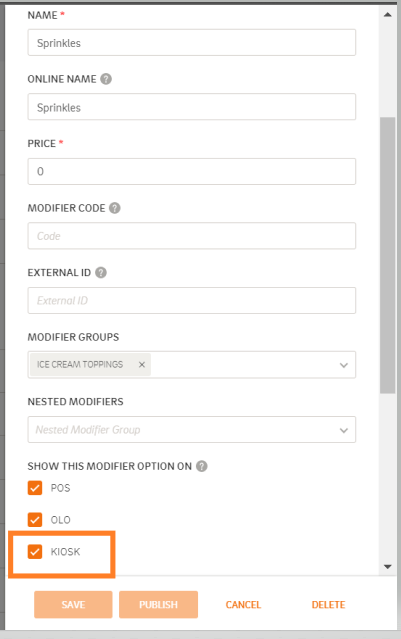Click the Publish button
Screen dimensions: 401x639
[x=159, y=604]
